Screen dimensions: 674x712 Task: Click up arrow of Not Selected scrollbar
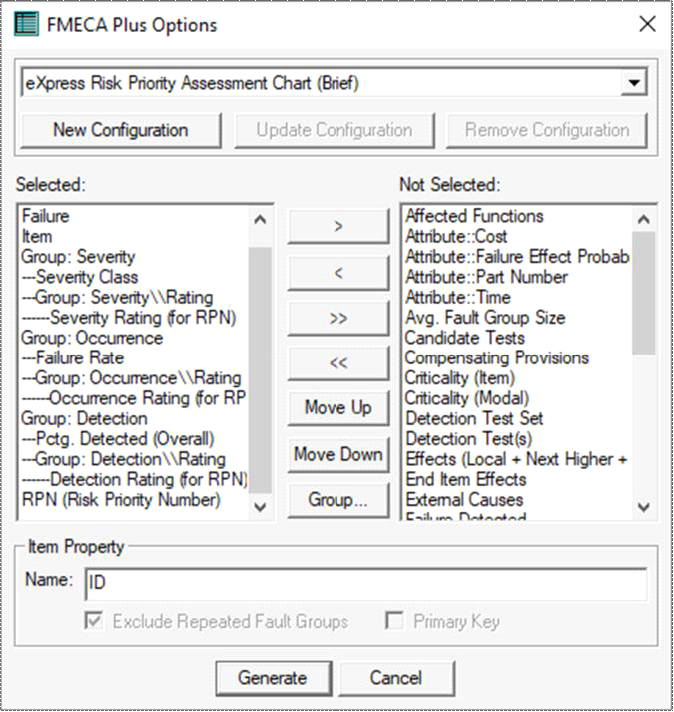pos(644,220)
